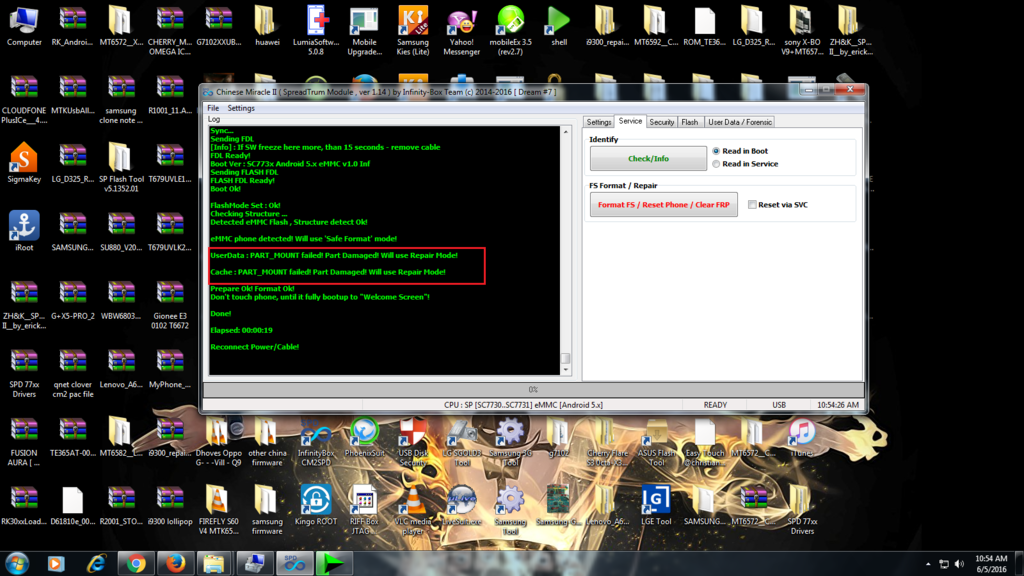
Task: Select the ROM_TE36... file on the desktop
Action: [705, 26]
